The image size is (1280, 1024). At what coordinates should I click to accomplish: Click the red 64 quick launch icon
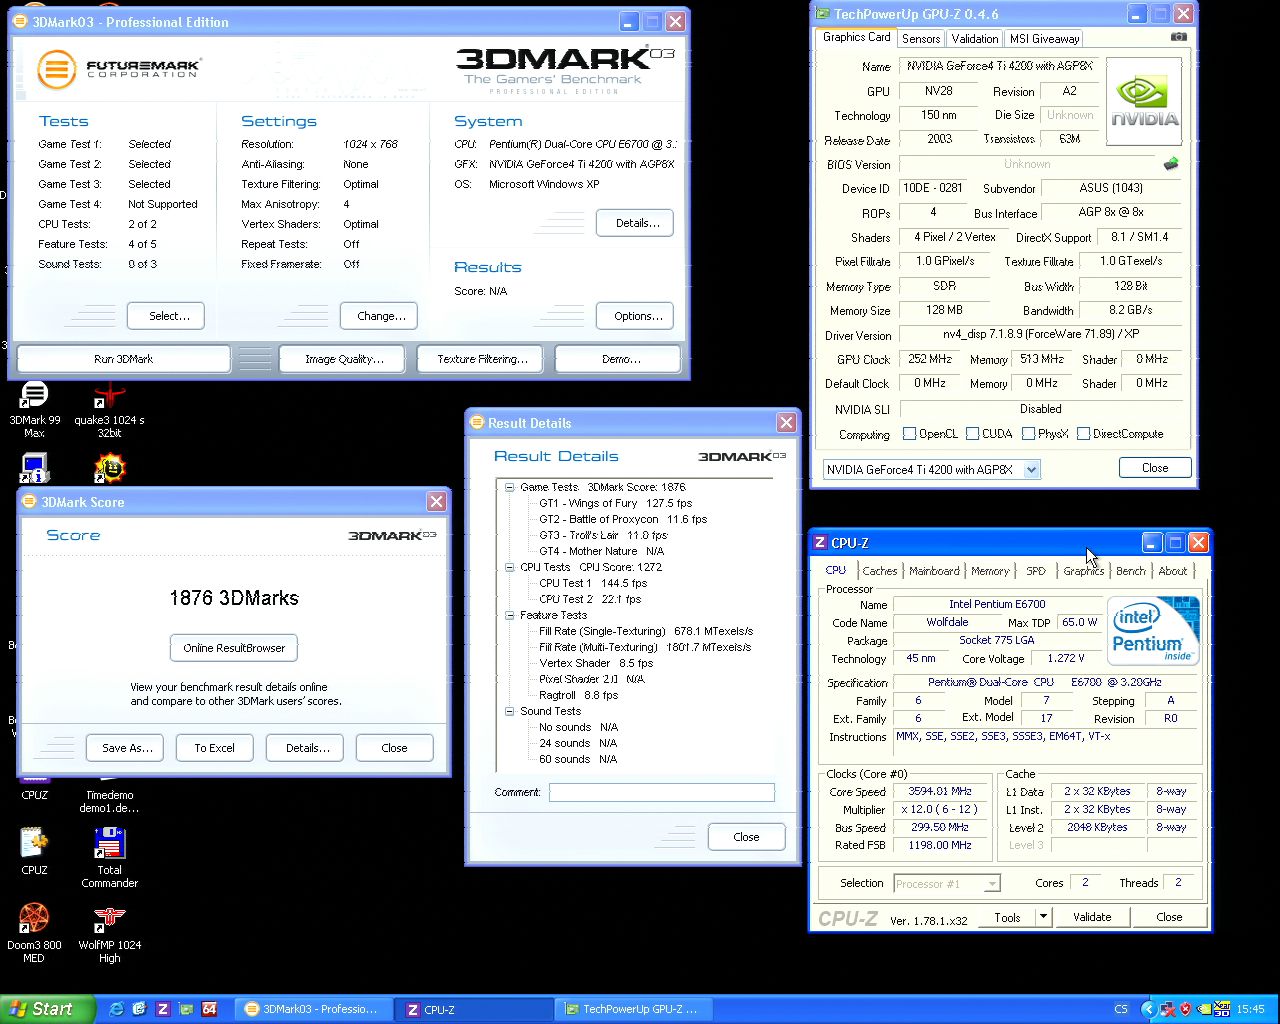click(209, 1009)
